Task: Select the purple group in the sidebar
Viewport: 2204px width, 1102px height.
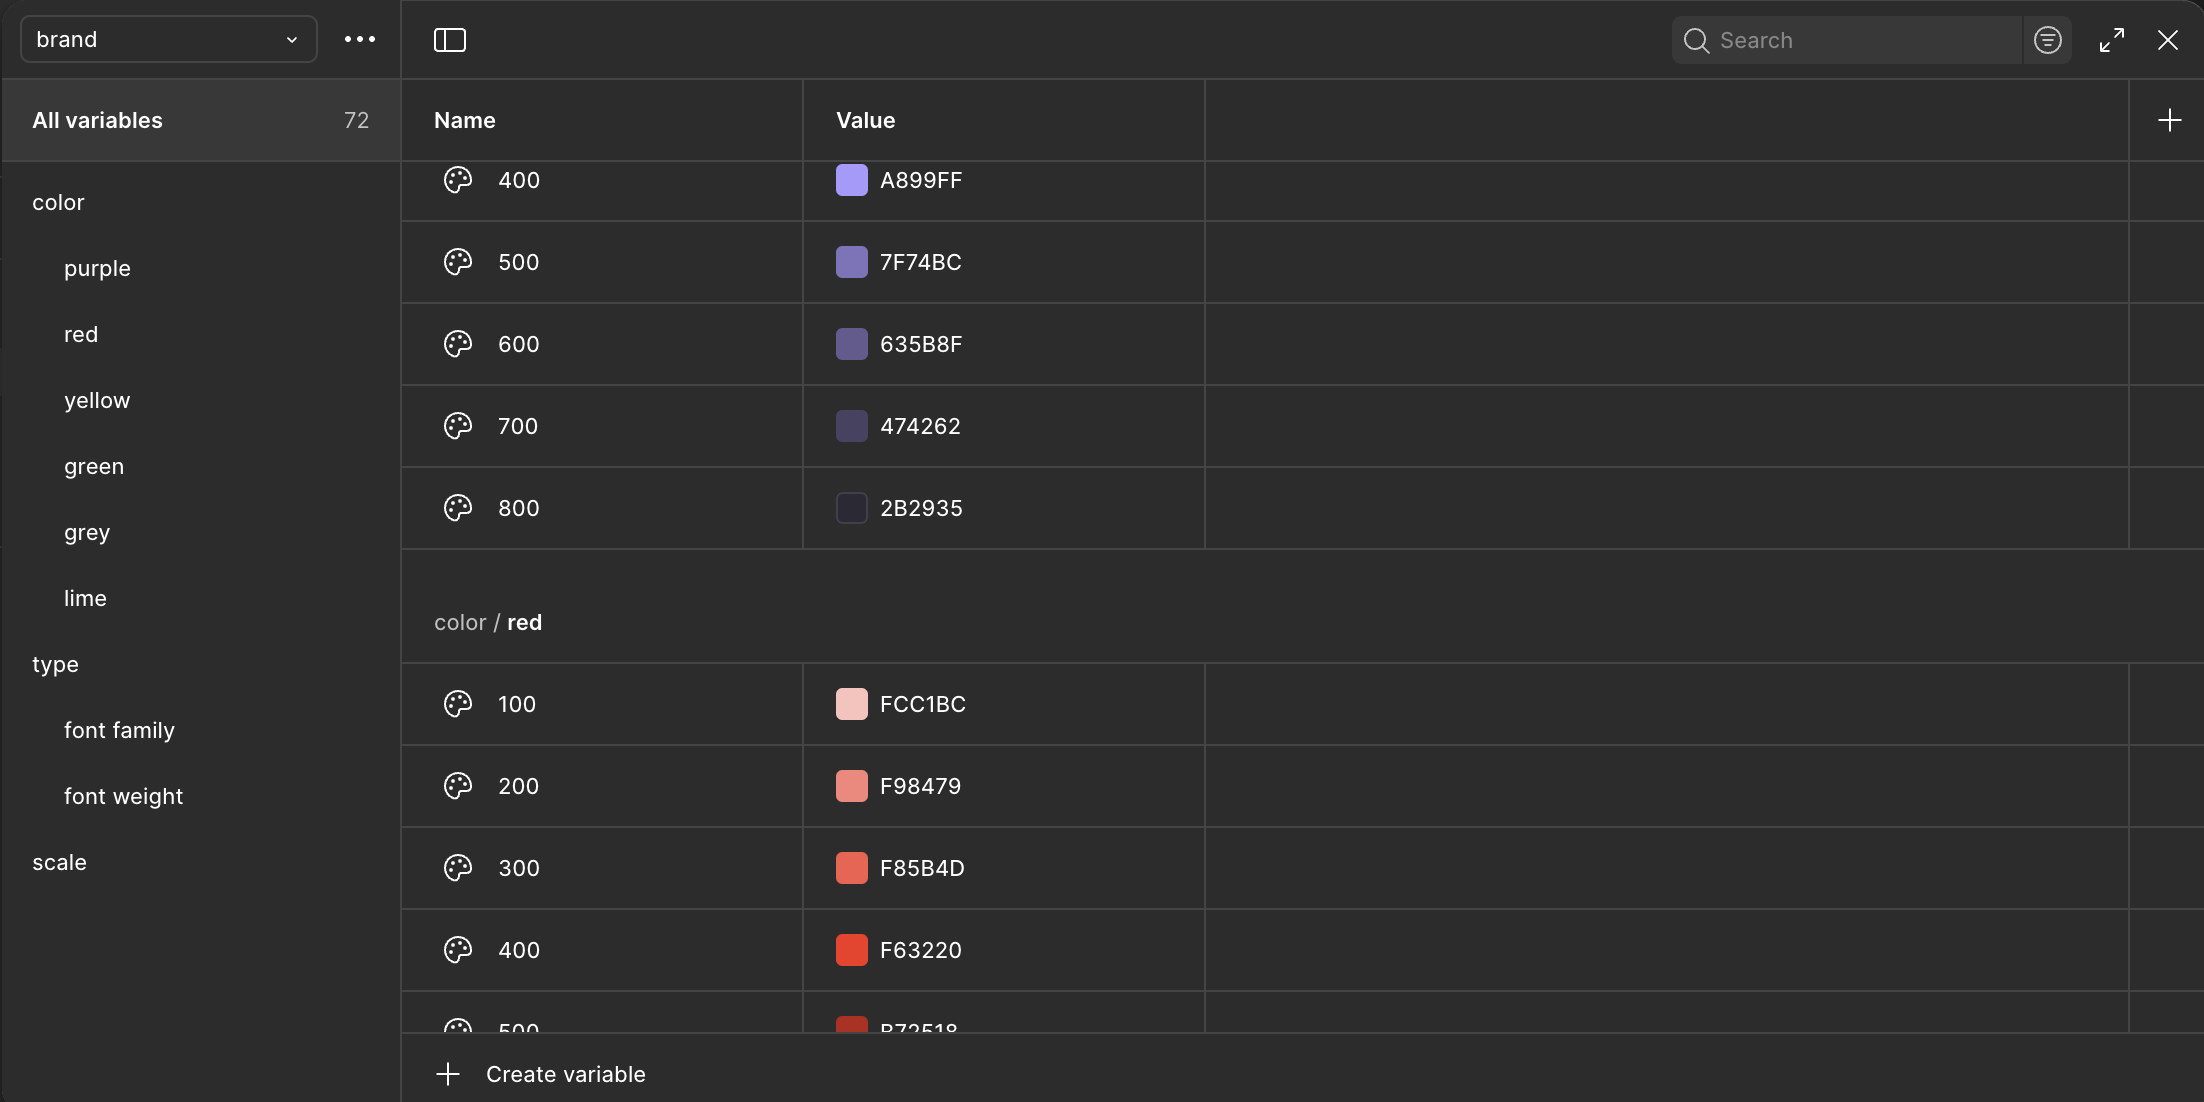Action: pyautogui.click(x=97, y=269)
